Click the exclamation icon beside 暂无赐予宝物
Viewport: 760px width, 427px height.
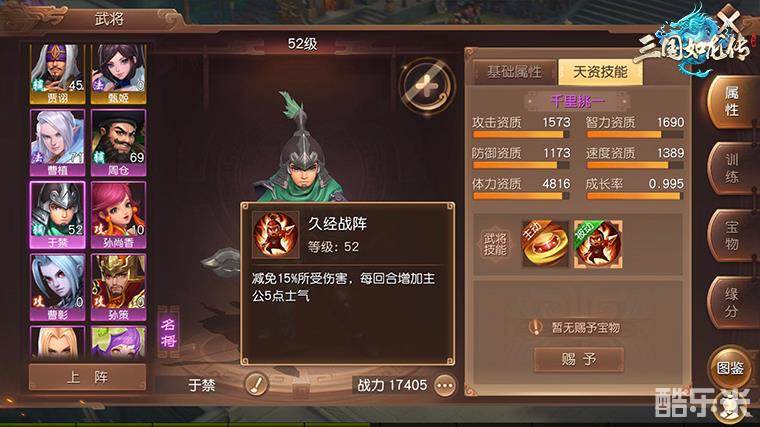[x=536, y=328]
